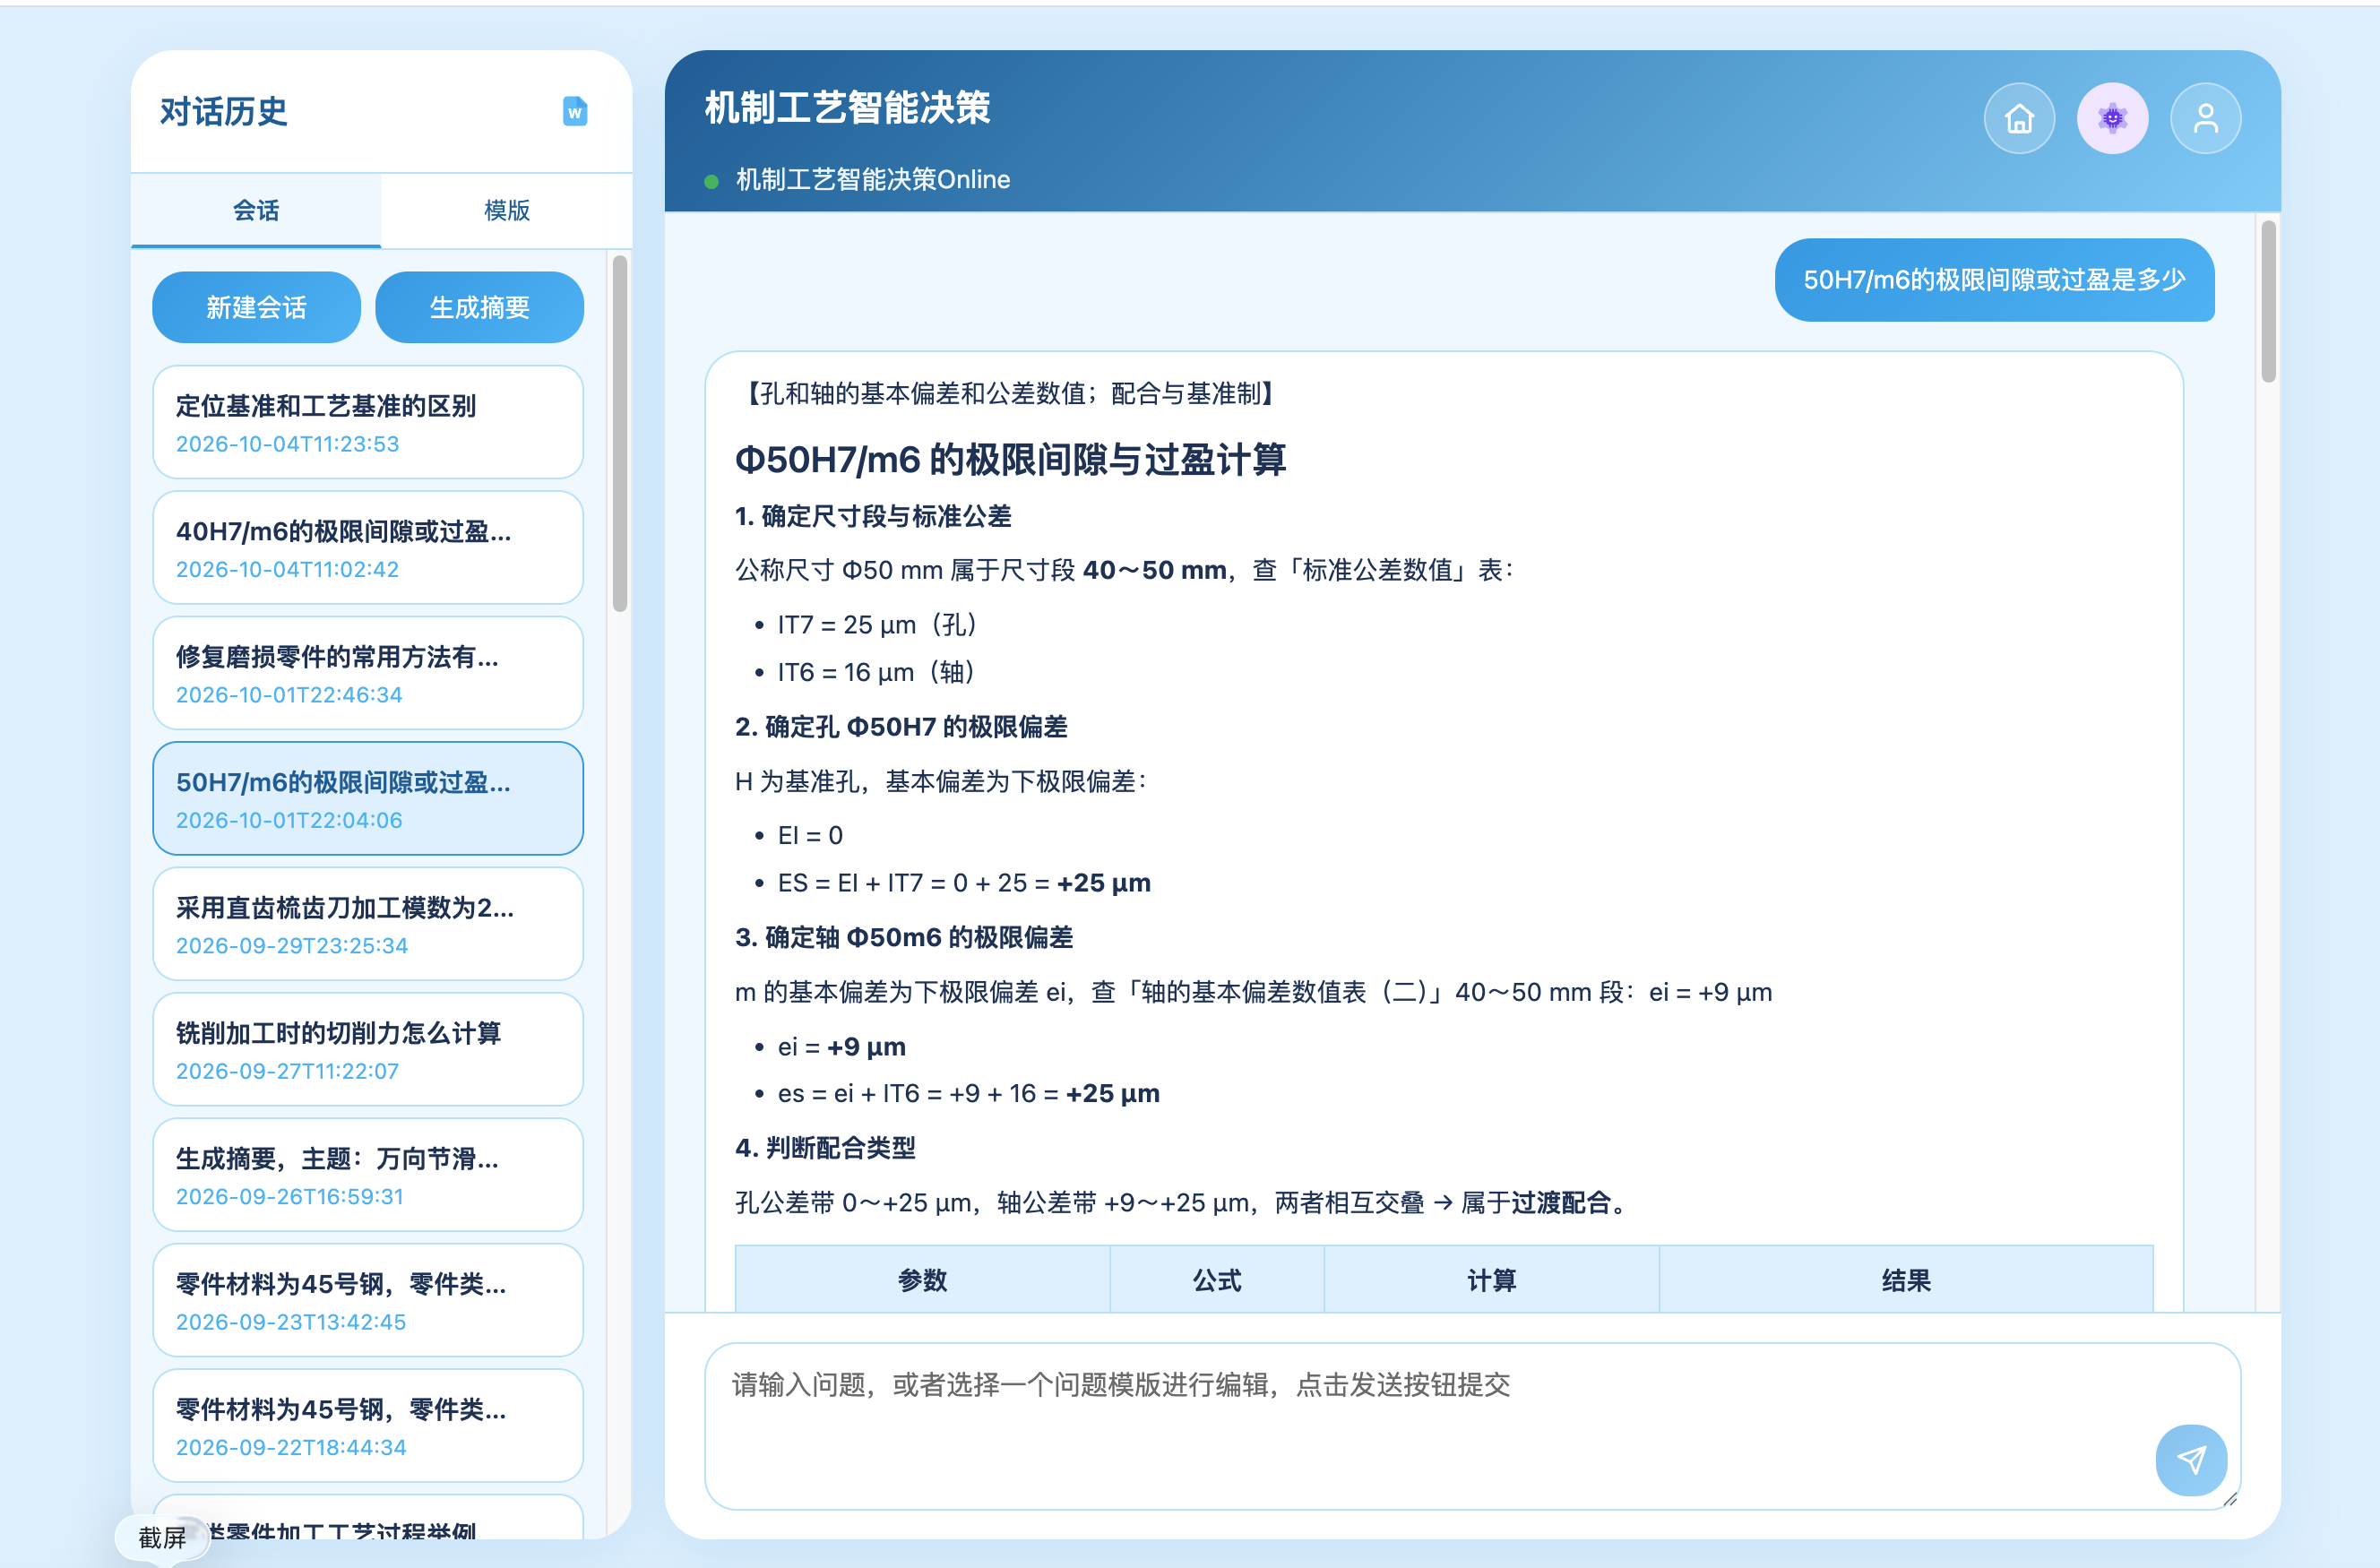Image resolution: width=2380 pixels, height=1568 pixels.
Task: Click the chat area vertical scrollbar
Action: coord(2268,301)
